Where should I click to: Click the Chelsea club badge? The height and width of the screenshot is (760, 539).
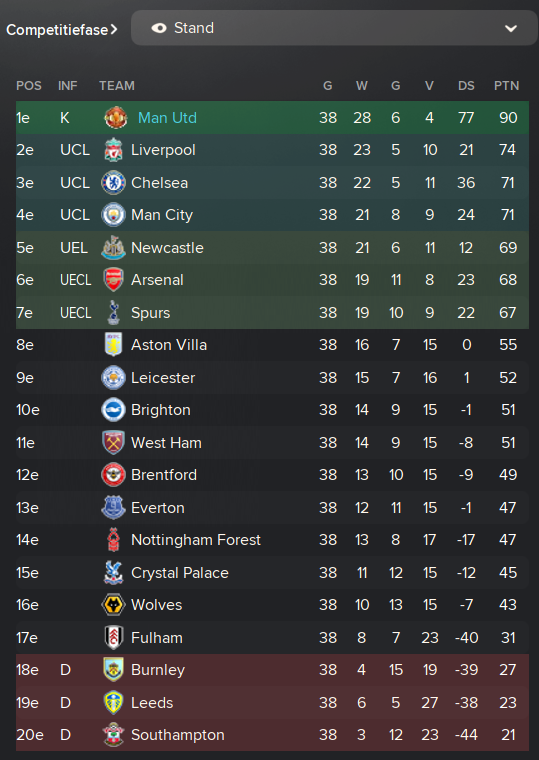[x=113, y=183]
